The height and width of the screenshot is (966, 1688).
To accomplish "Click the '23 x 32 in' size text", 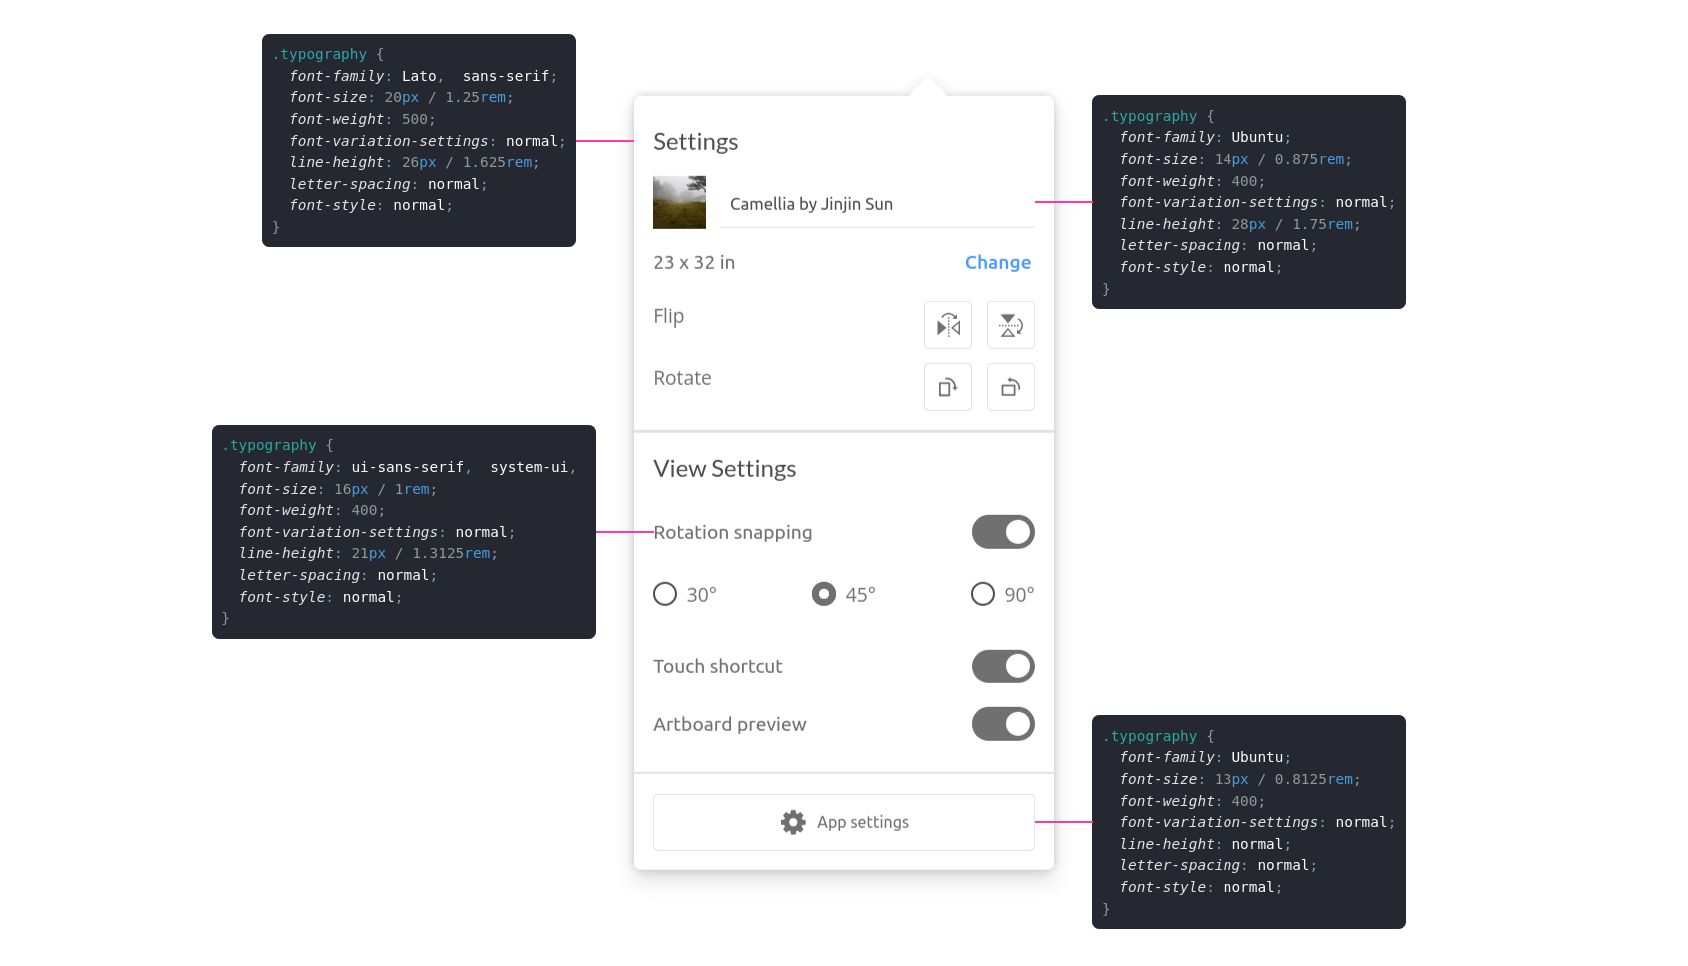I will (x=694, y=262).
